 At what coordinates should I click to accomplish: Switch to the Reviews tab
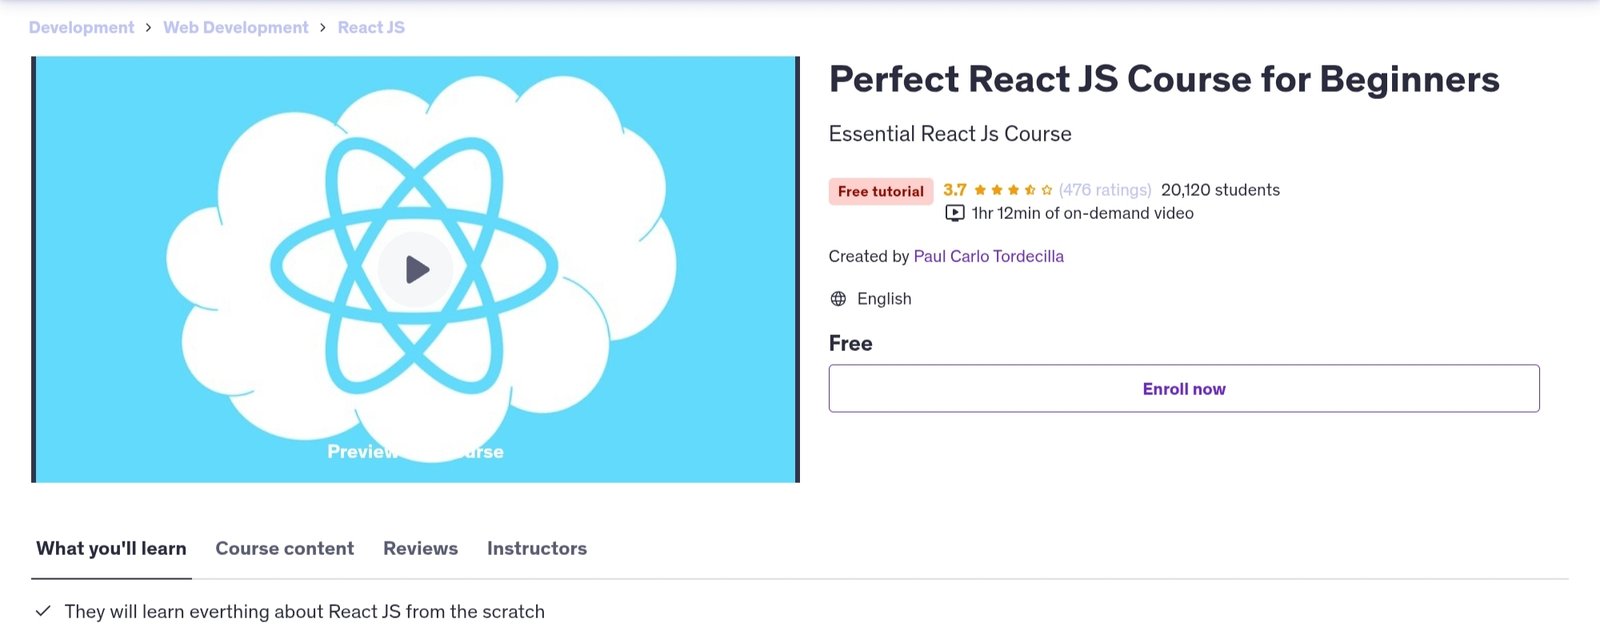pyautogui.click(x=420, y=548)
